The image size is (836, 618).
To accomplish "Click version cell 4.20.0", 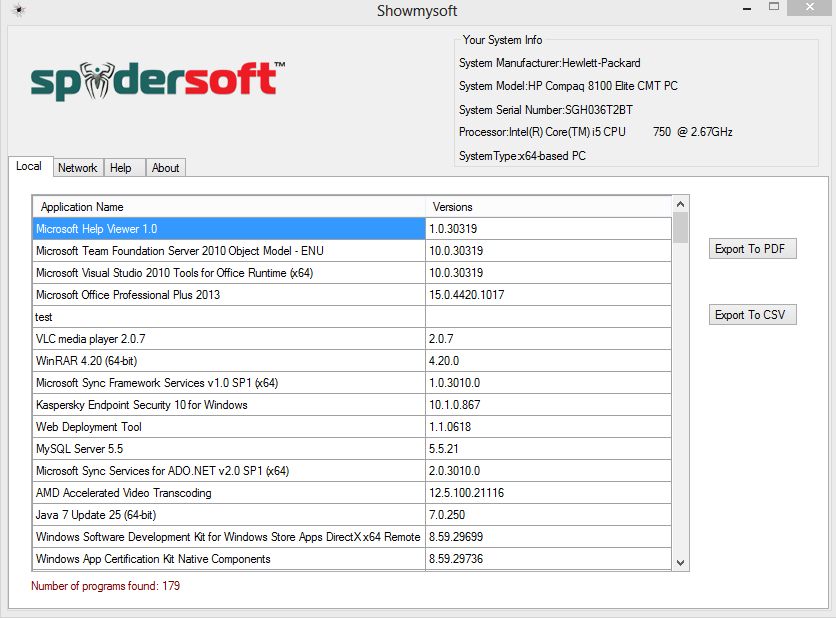I will click(549, 361).
